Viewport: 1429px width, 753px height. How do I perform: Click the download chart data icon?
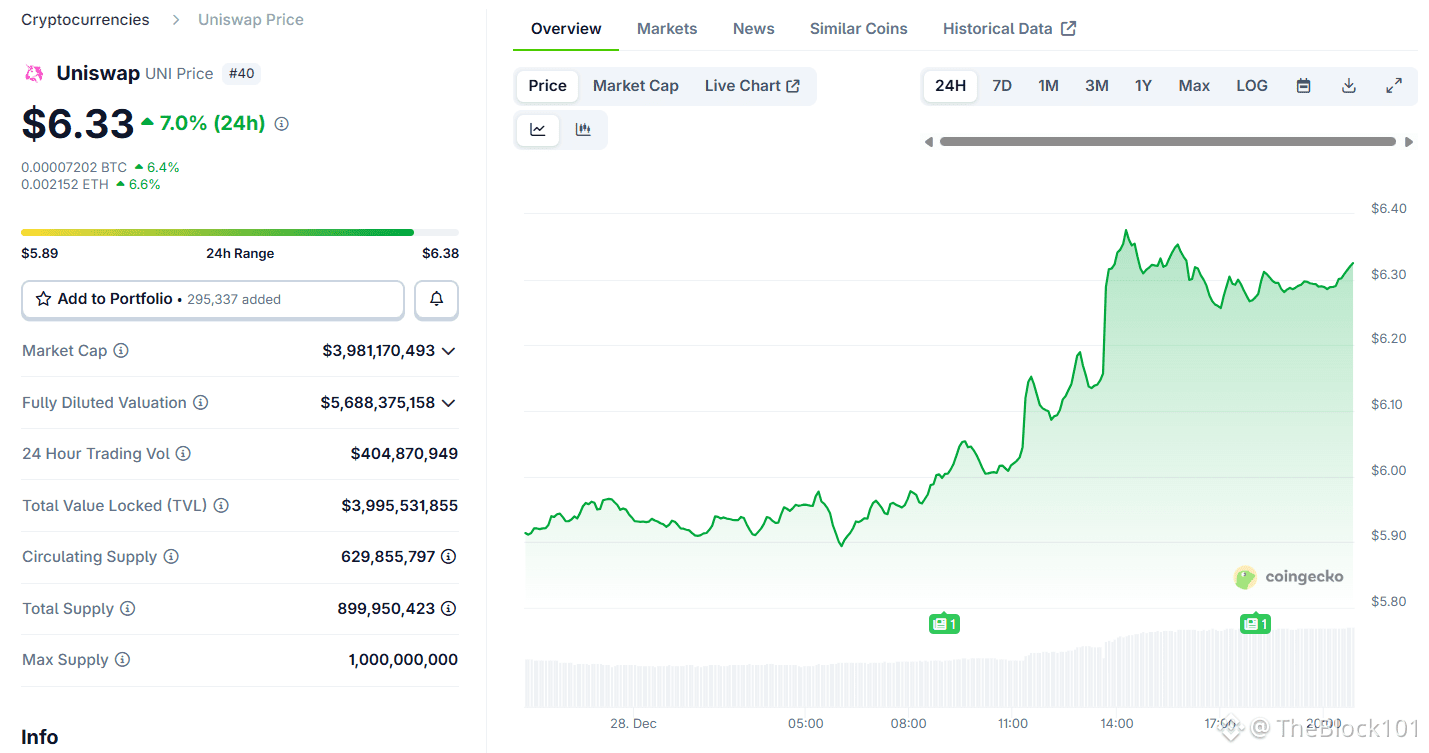pos(1348,86)
